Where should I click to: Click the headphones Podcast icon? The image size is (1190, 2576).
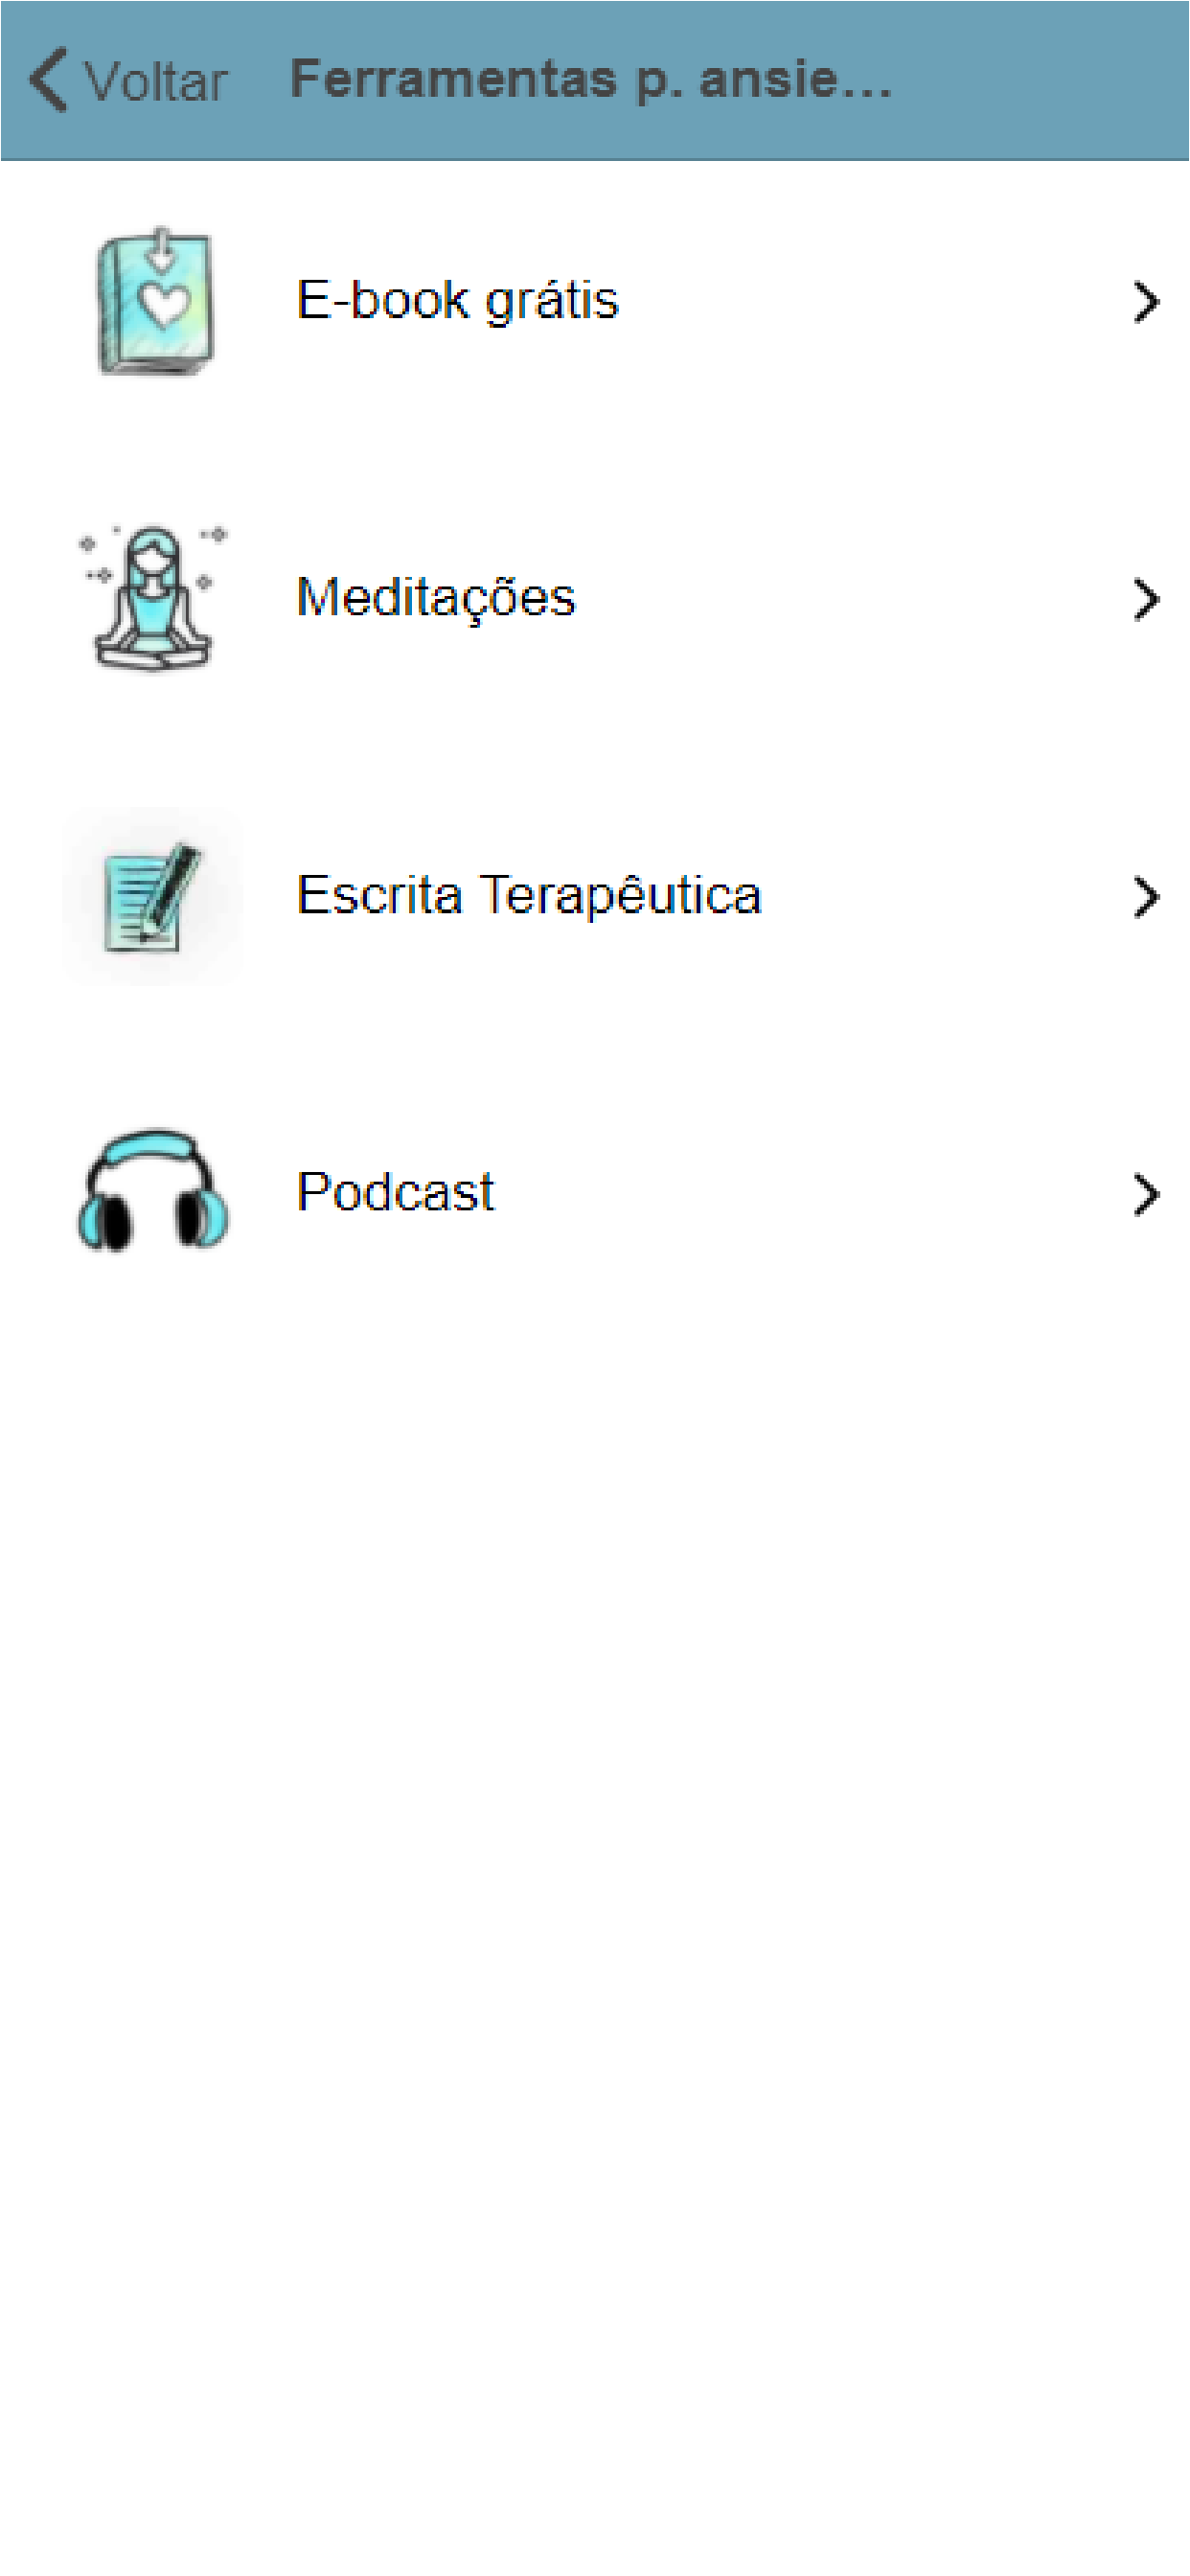pyautogui.click(x=153, y=1192)
